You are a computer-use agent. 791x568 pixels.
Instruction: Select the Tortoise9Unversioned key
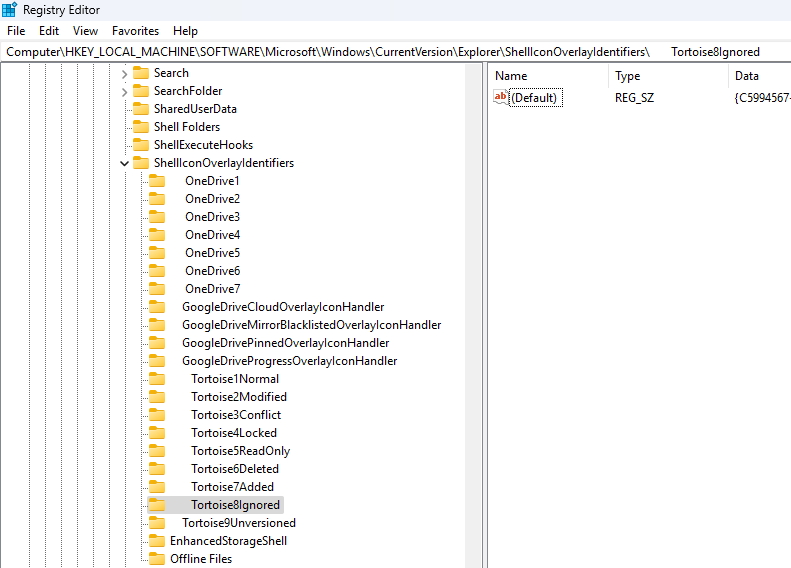coord(239,523)
